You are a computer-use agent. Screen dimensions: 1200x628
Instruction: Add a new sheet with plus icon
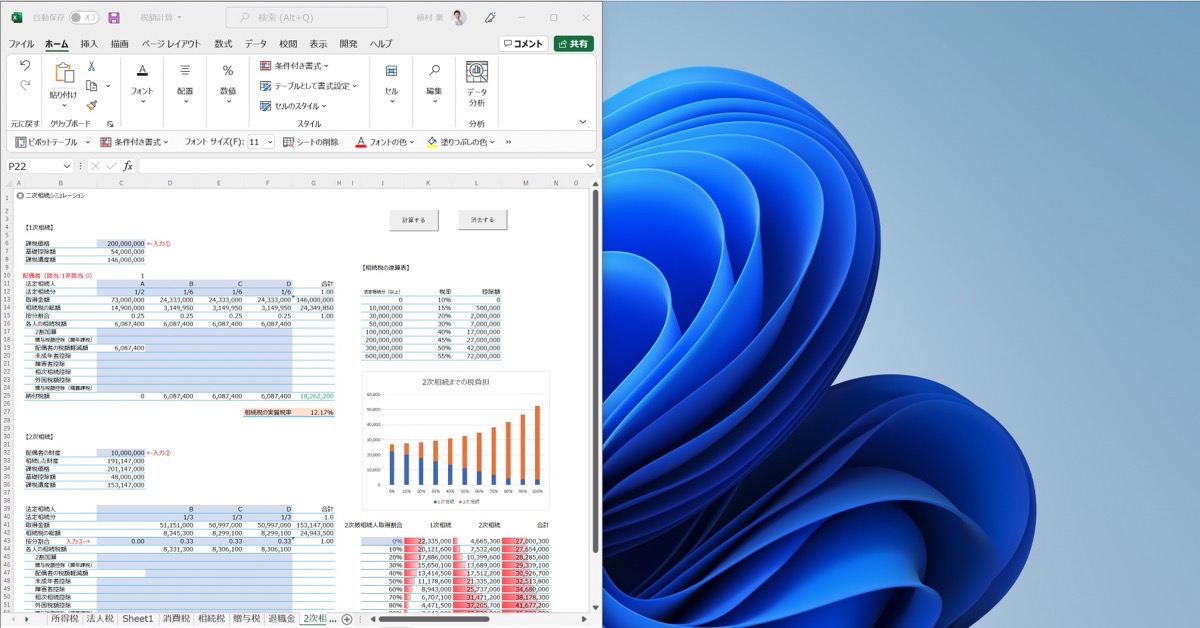(x=347, y=620)
